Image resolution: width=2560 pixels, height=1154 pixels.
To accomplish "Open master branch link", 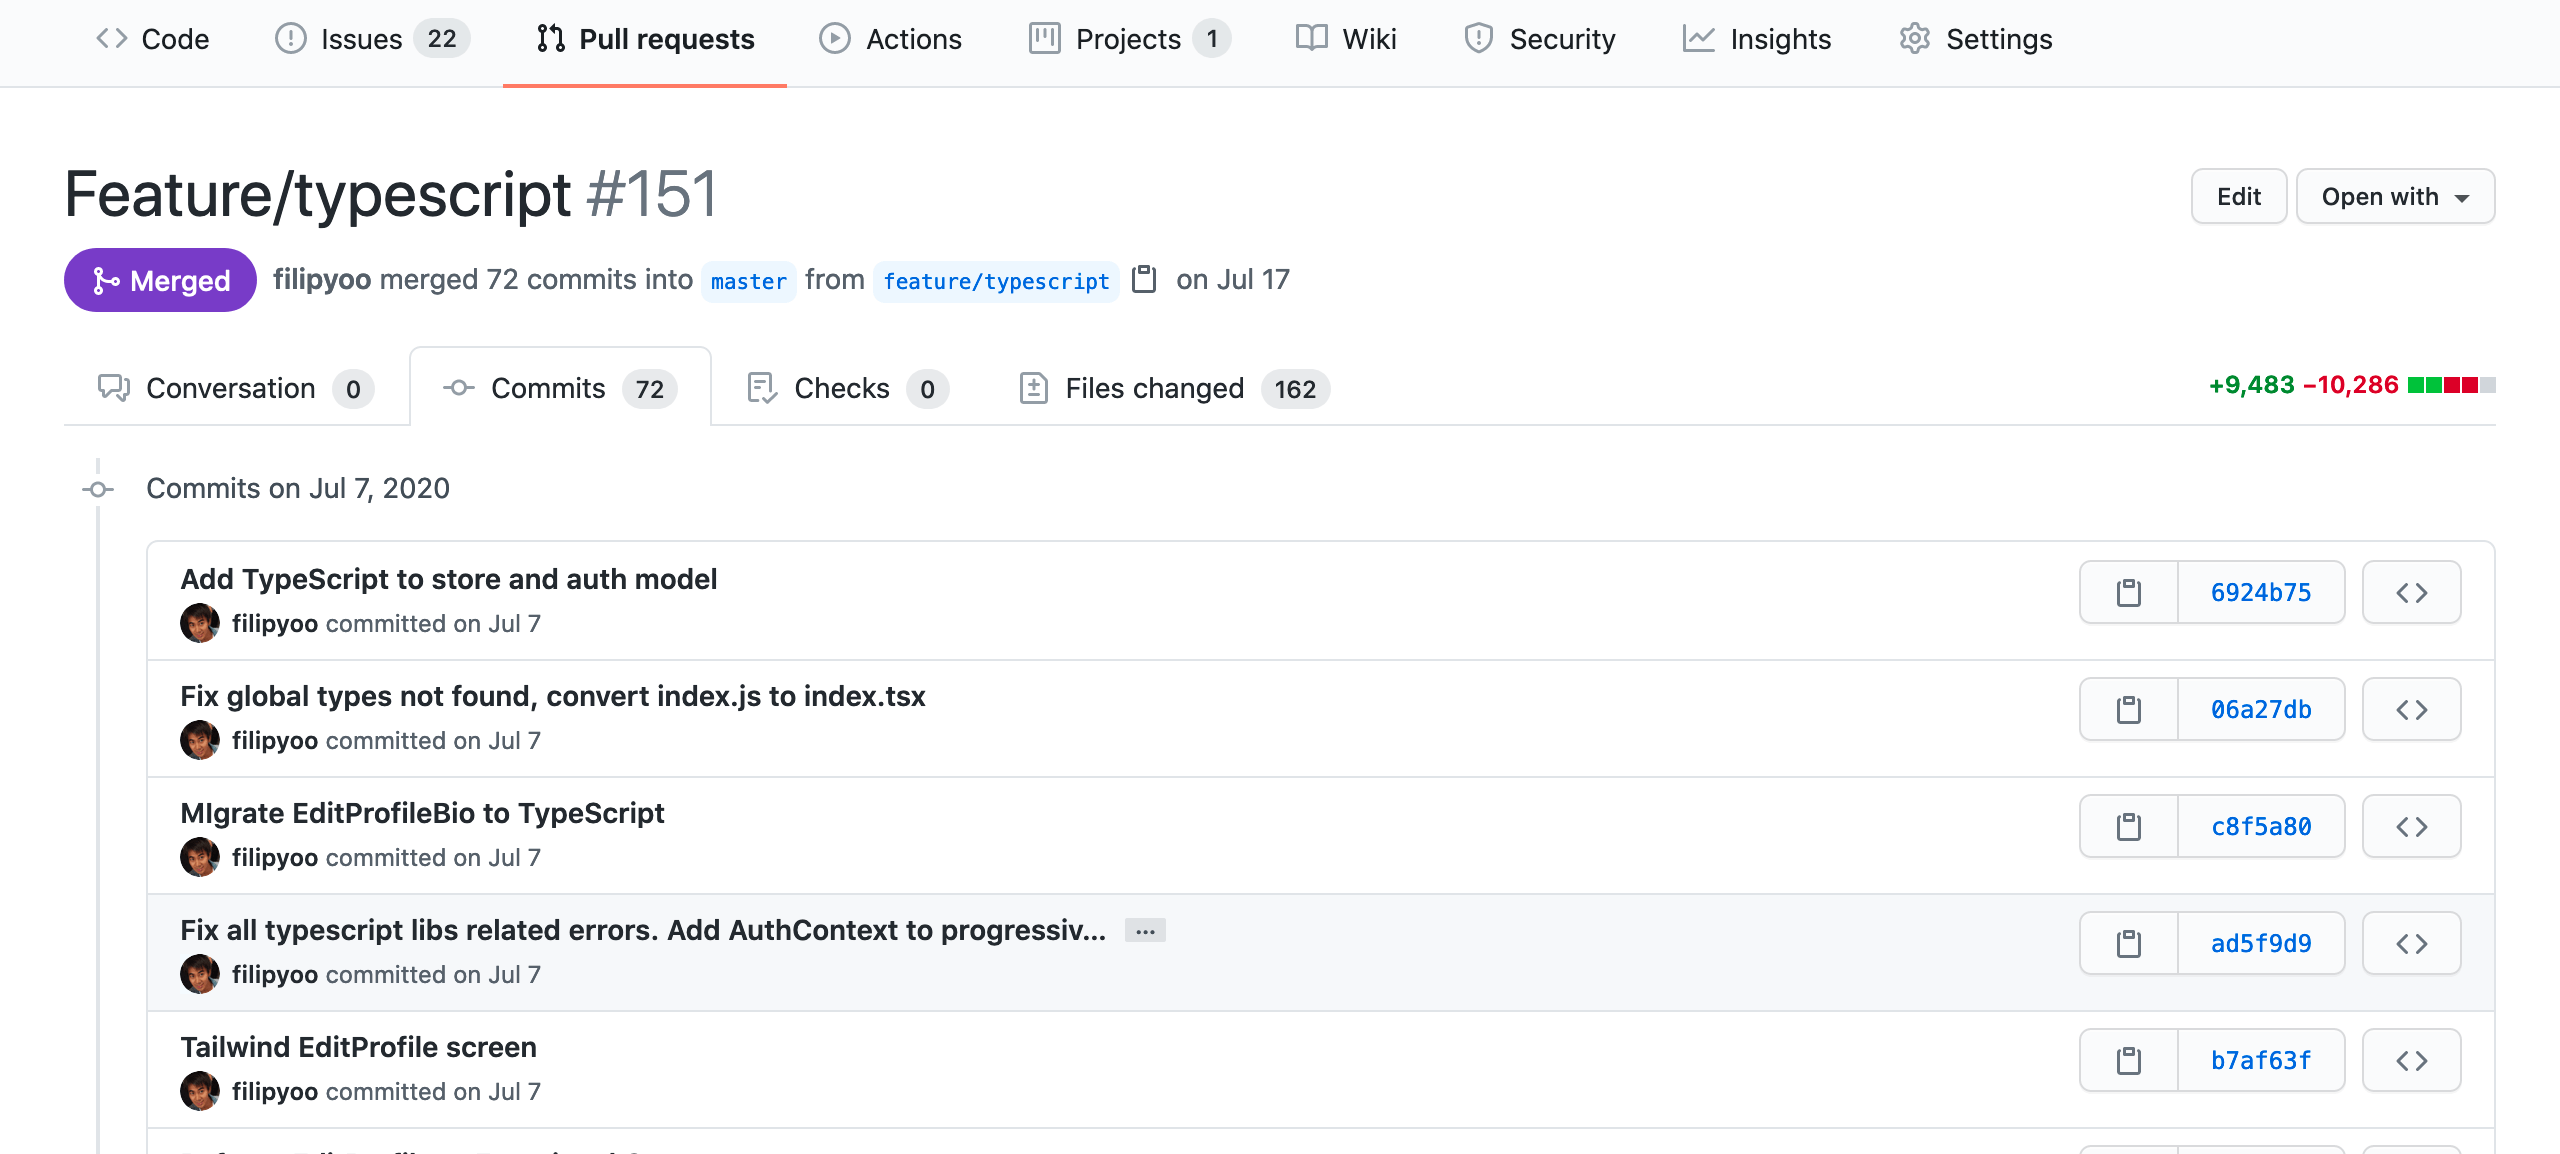I will pyautogui.click(x=748, y=281).
